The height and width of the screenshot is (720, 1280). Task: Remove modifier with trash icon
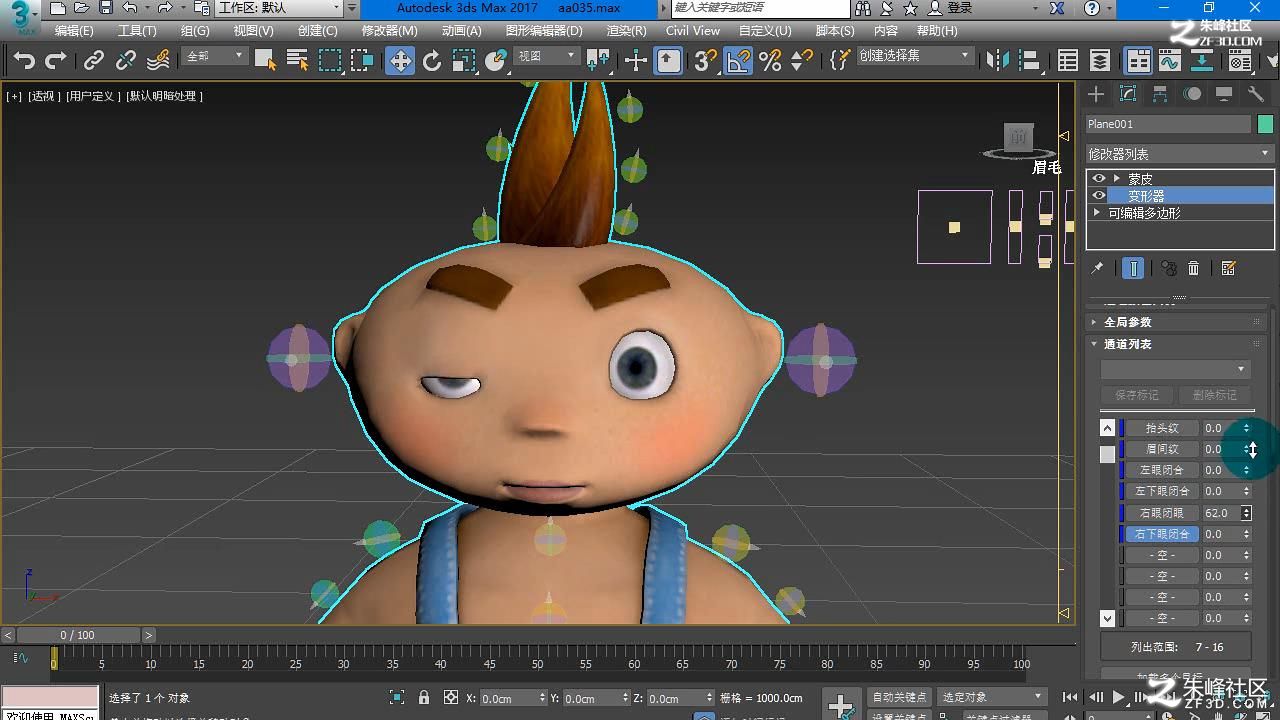coord(1193,268)
